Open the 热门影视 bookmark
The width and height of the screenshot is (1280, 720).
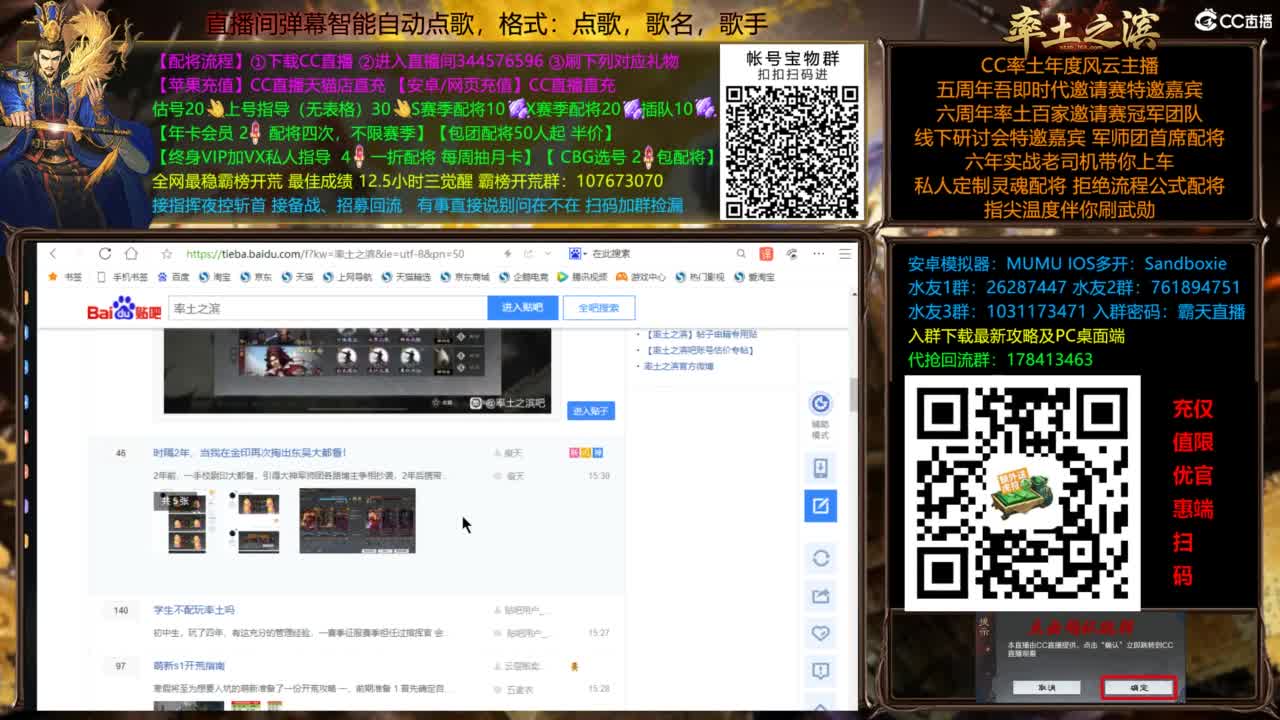coord(700,277)
